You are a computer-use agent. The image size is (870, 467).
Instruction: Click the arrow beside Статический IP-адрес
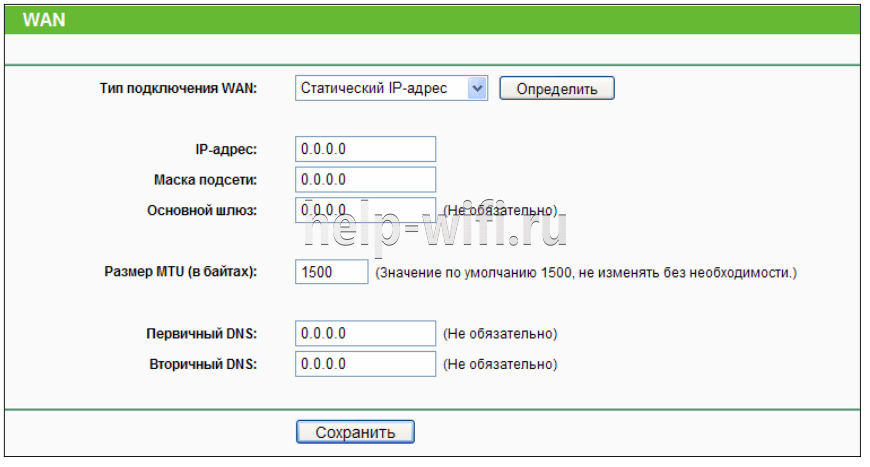pyautogui.click(x=477, y=89)
